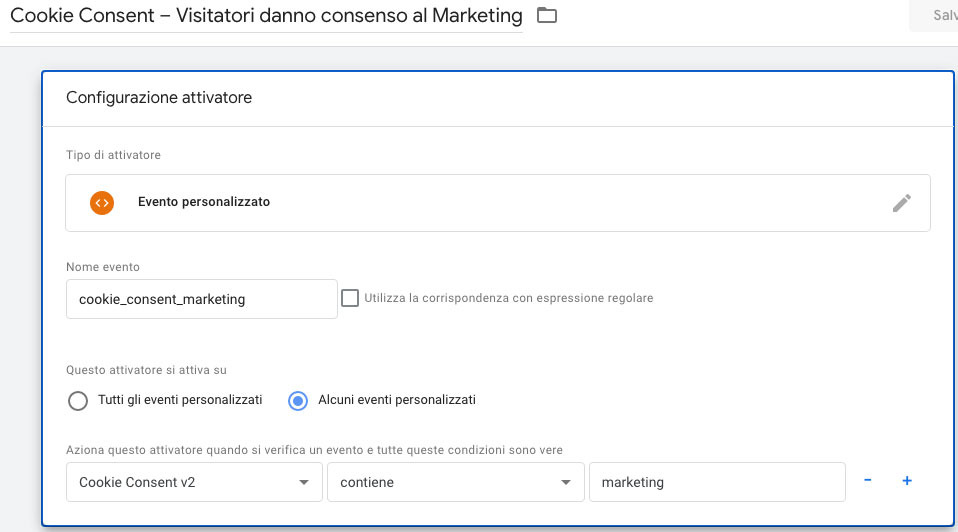Enable regular expression matching checkbox
The image size is (958, 532).
pyautogui.click(x=350, y=298)
